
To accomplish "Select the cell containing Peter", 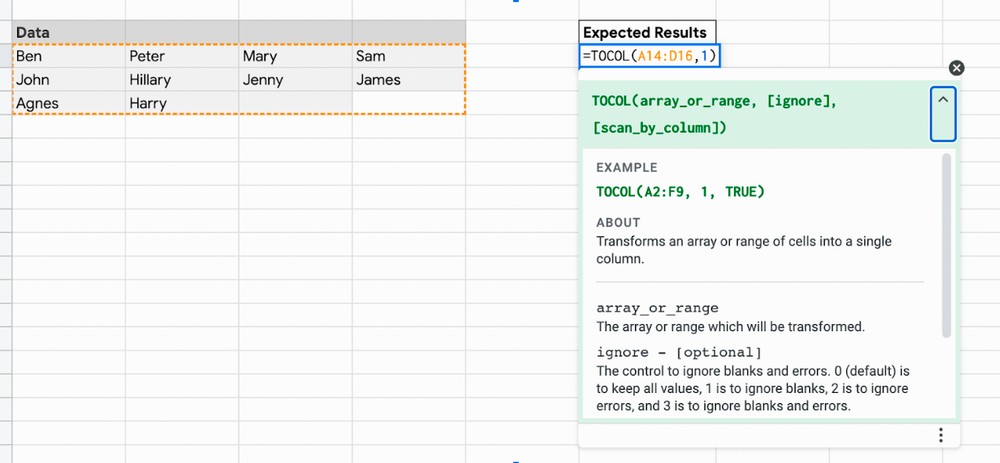I will [x=182, y=56].
